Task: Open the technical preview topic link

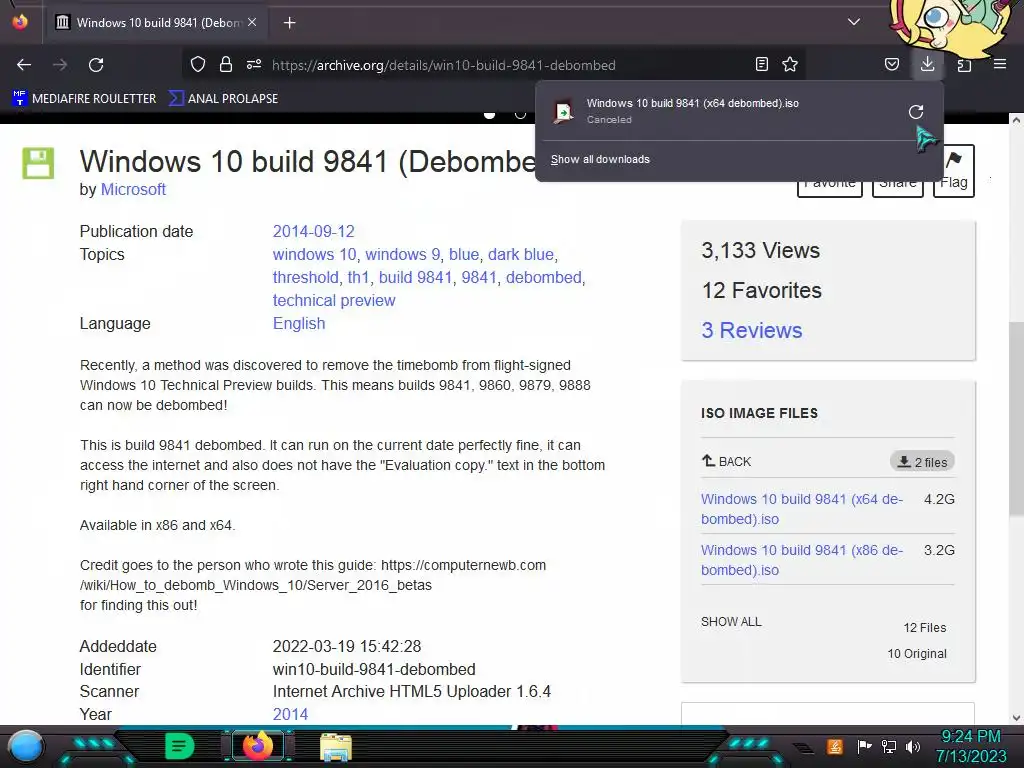Action: [334, 300]
